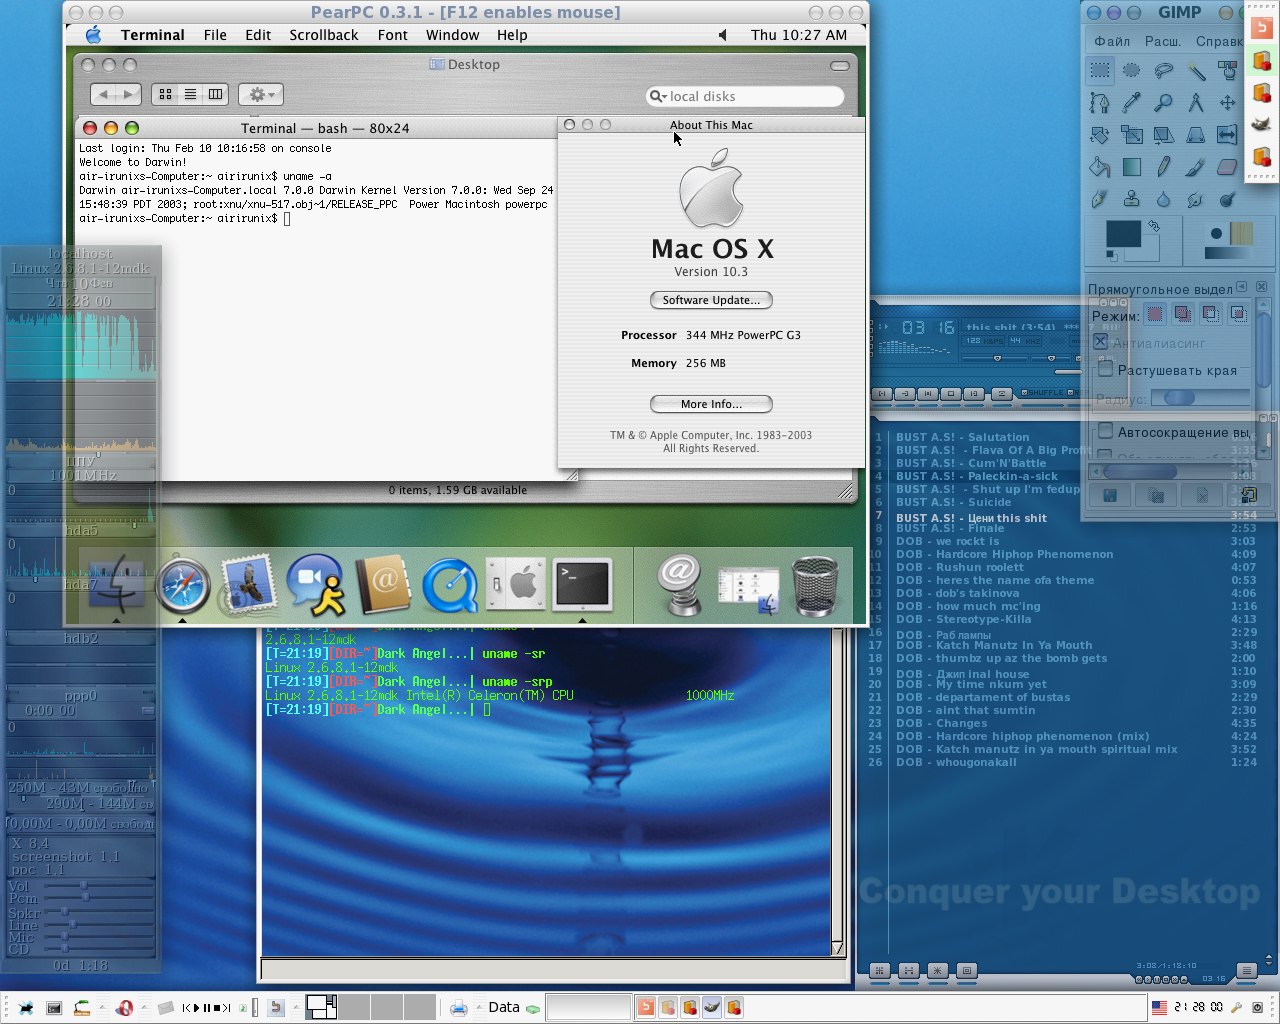
Task: Click the music player volume slider
Action: (x=996, y=359)
